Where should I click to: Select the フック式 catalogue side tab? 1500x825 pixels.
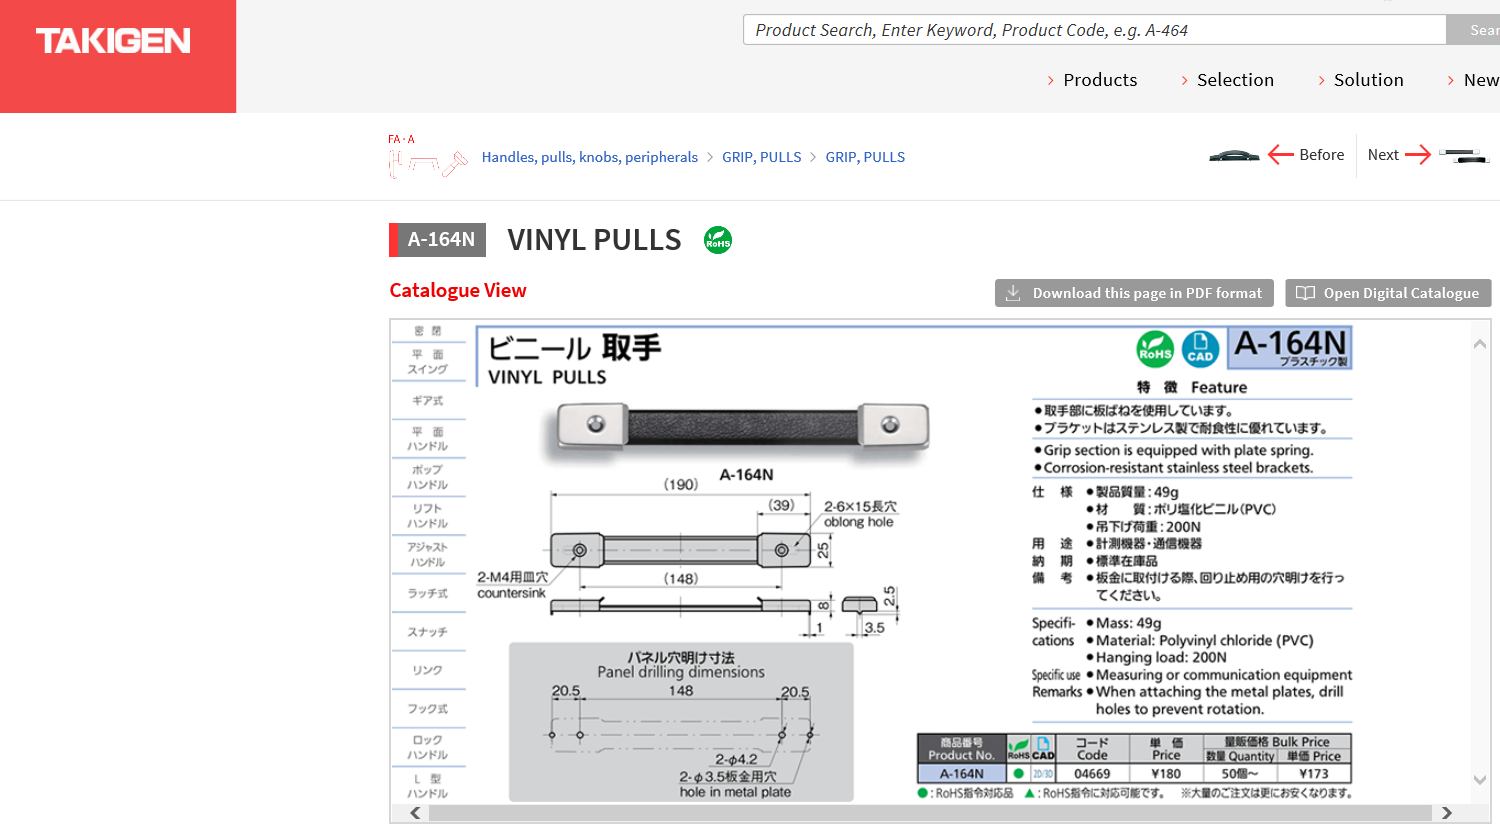[428, 710]
